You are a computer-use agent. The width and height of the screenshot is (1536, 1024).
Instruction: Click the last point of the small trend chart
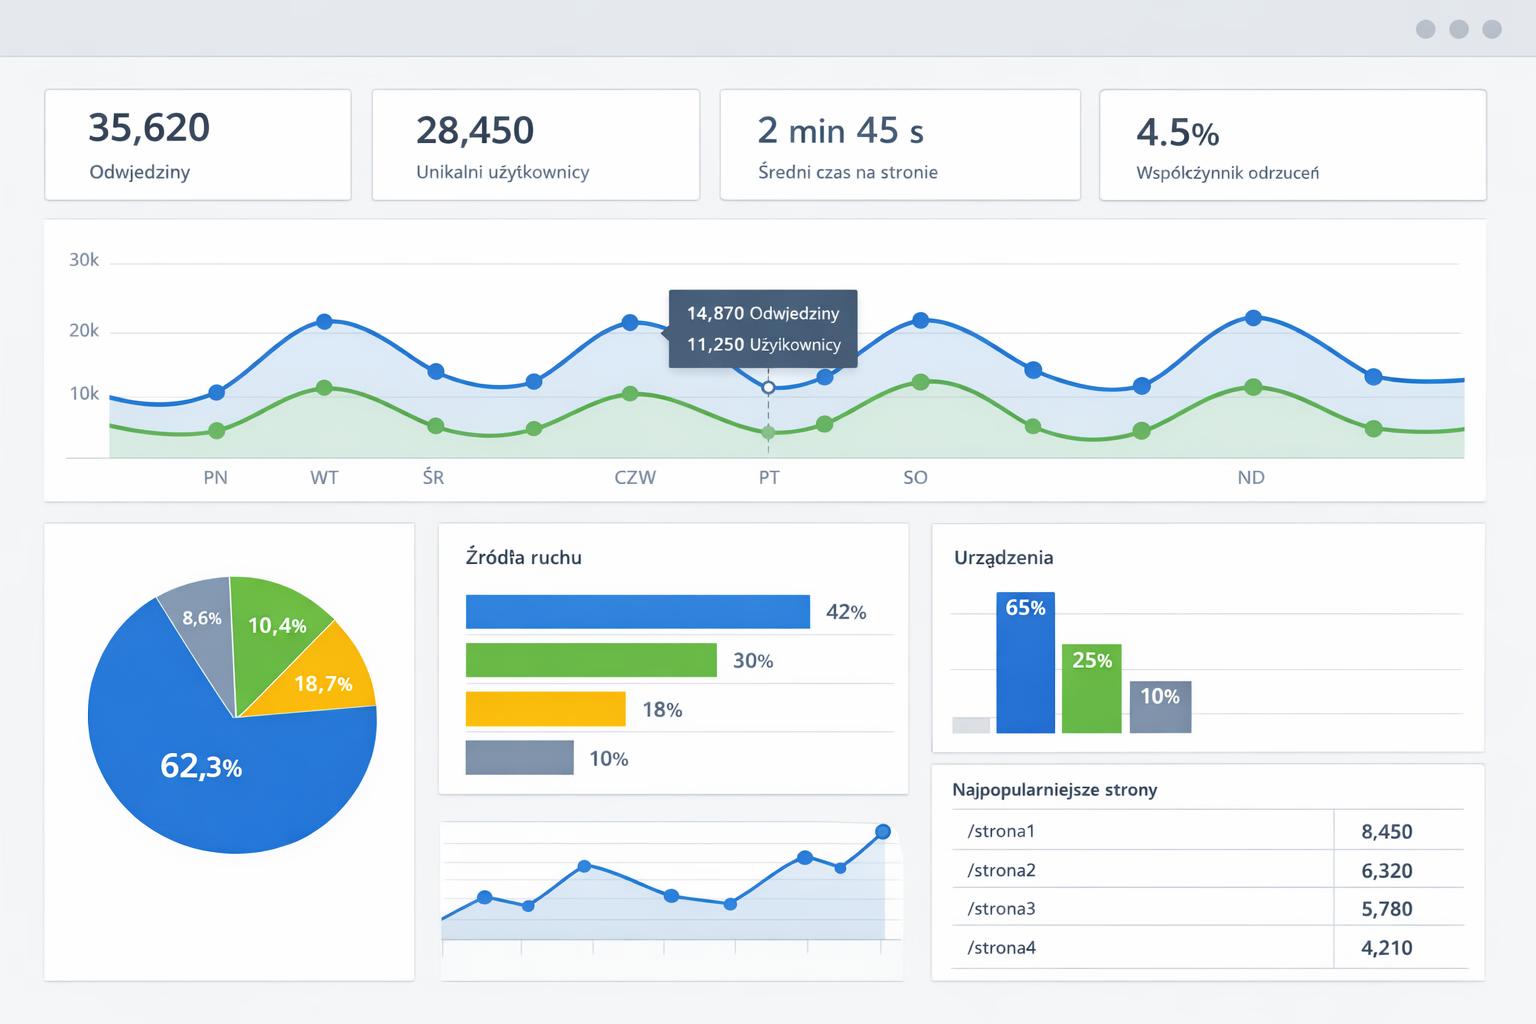[883, 832]
